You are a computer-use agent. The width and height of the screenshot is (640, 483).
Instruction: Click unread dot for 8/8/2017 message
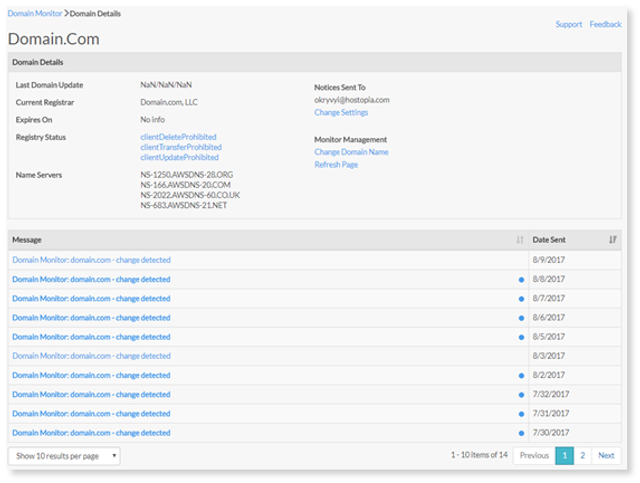pyautogui.click(x=521, y=280)
